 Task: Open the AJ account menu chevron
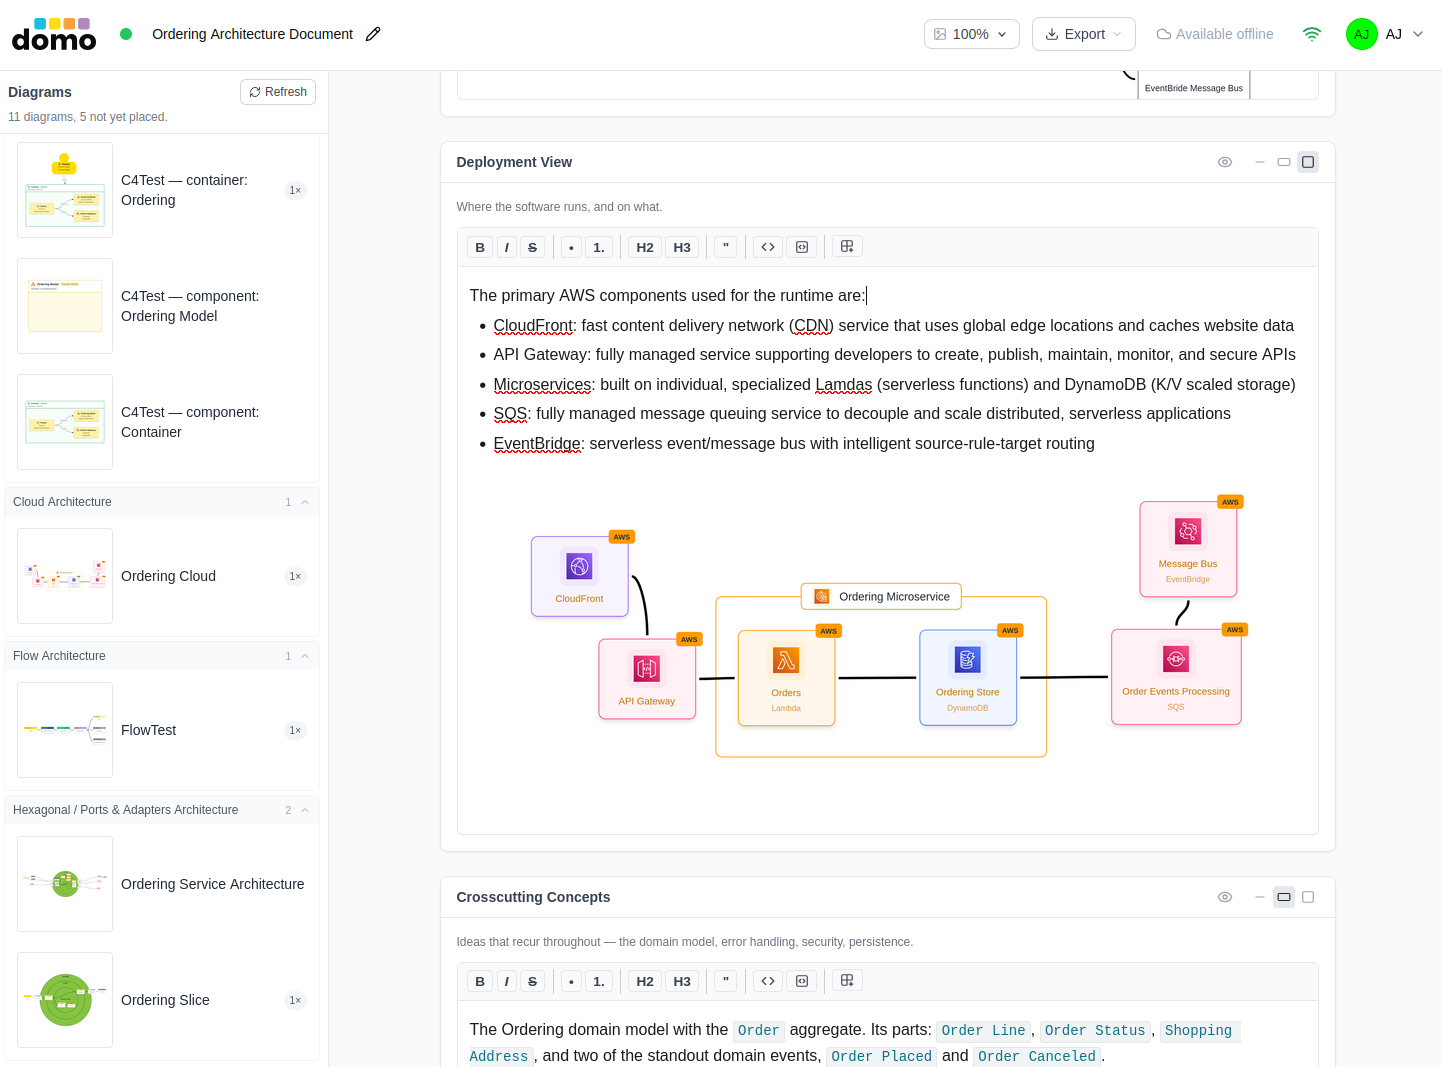1417,34
